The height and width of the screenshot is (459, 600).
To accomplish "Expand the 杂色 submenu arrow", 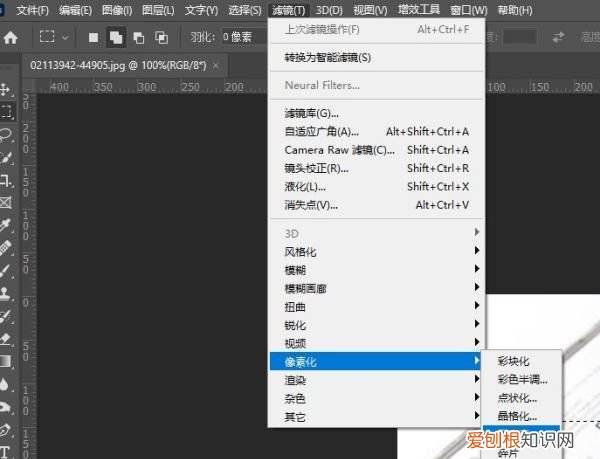I will [x=477, y=397].
